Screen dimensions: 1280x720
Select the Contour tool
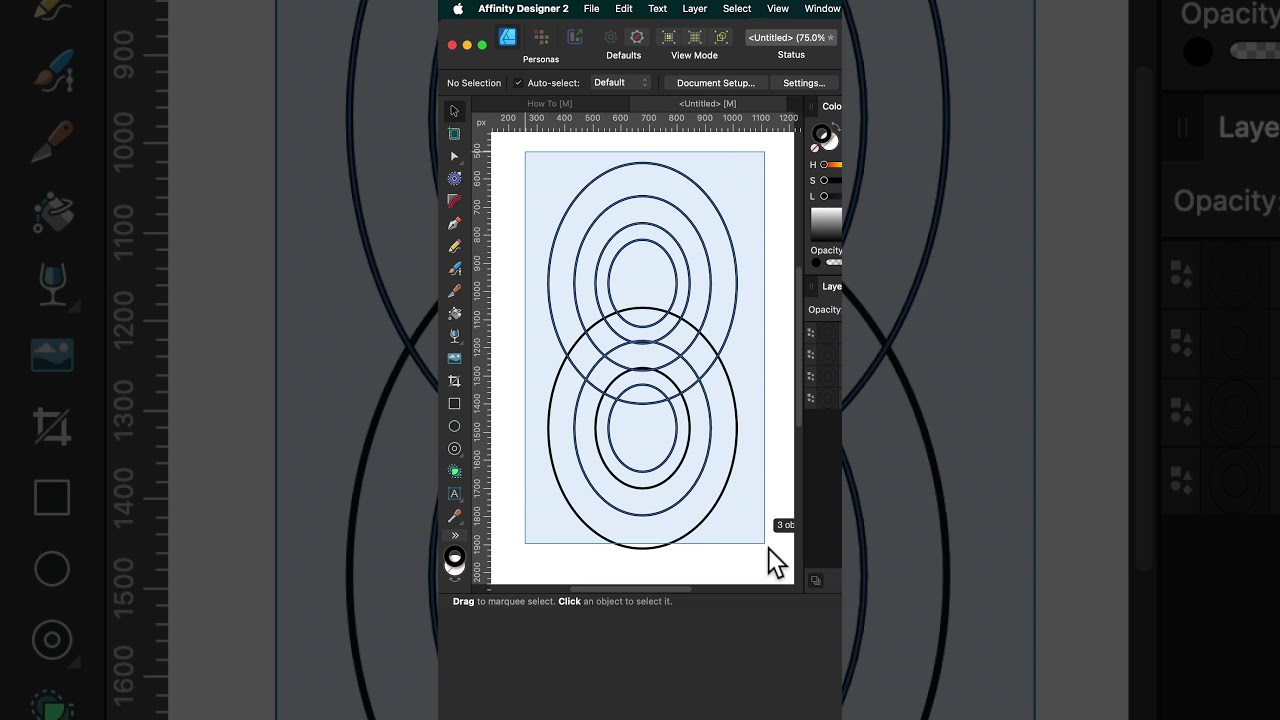click(454, 178)
